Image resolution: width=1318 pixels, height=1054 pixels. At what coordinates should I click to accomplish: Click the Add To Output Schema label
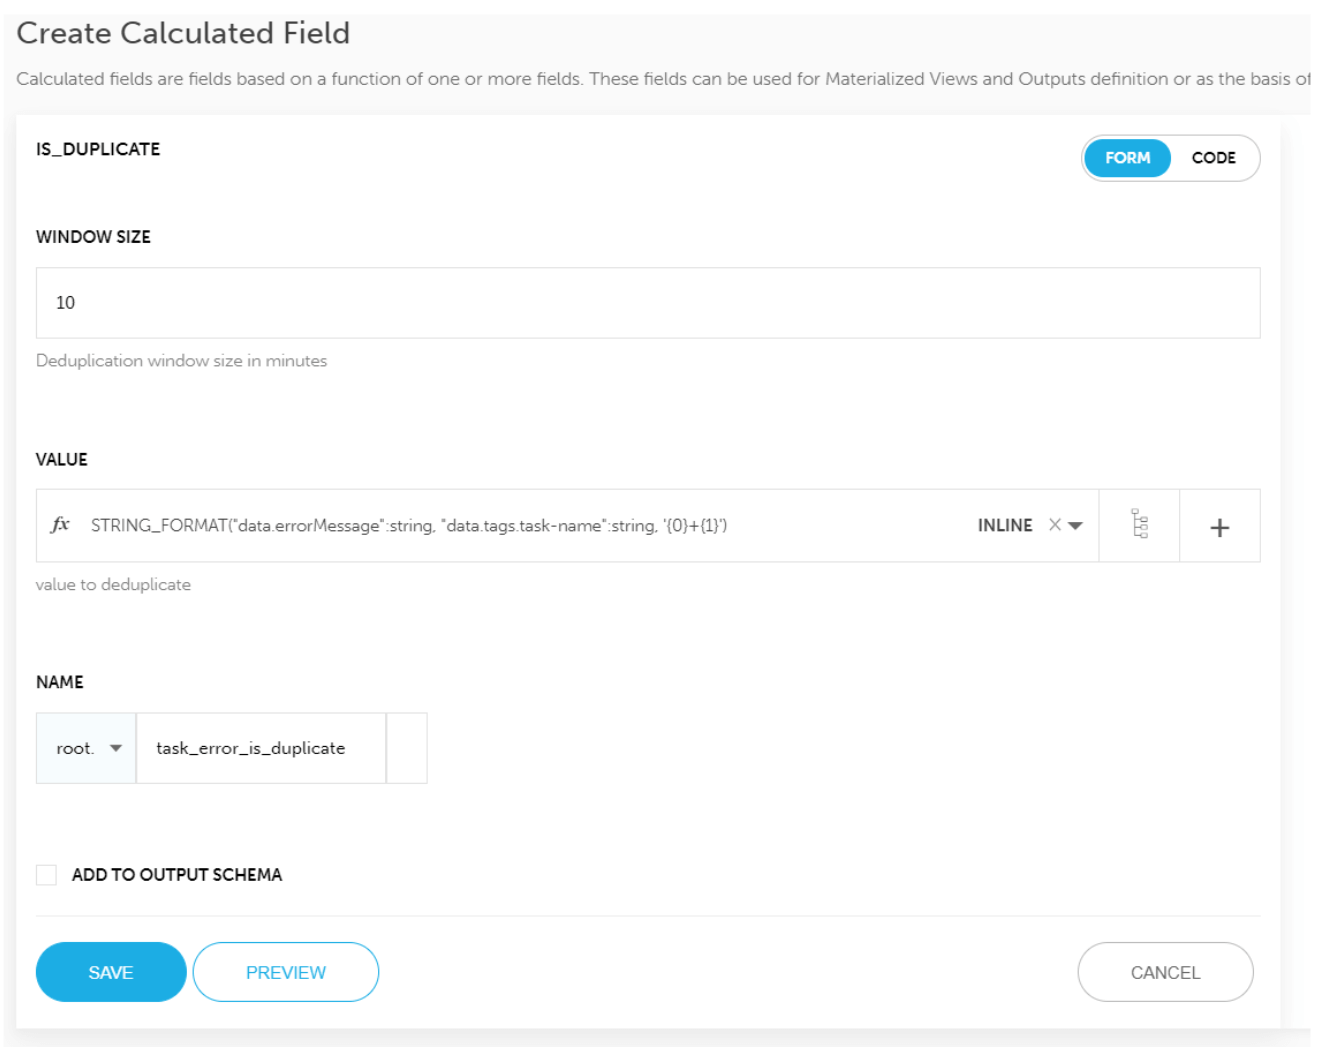pyautogui.click(x=177, y=875)
